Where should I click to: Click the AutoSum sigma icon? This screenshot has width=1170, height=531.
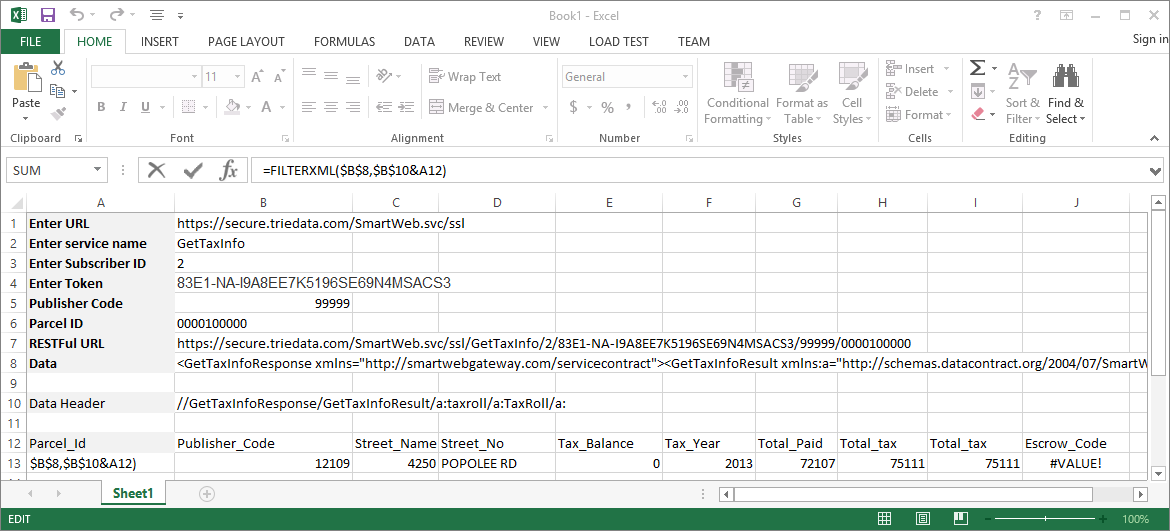(x=977, y=68)
